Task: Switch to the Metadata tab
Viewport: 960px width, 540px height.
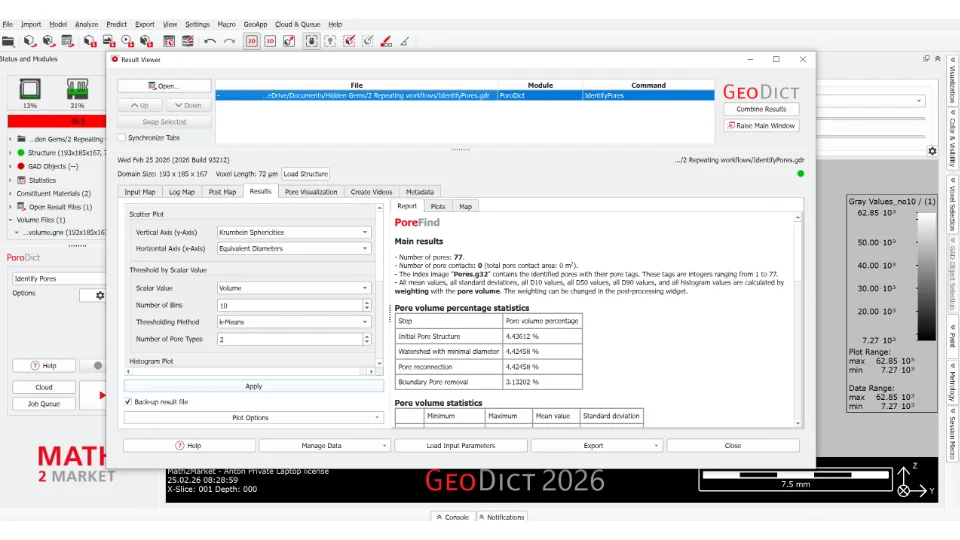Action: (419, 192)
